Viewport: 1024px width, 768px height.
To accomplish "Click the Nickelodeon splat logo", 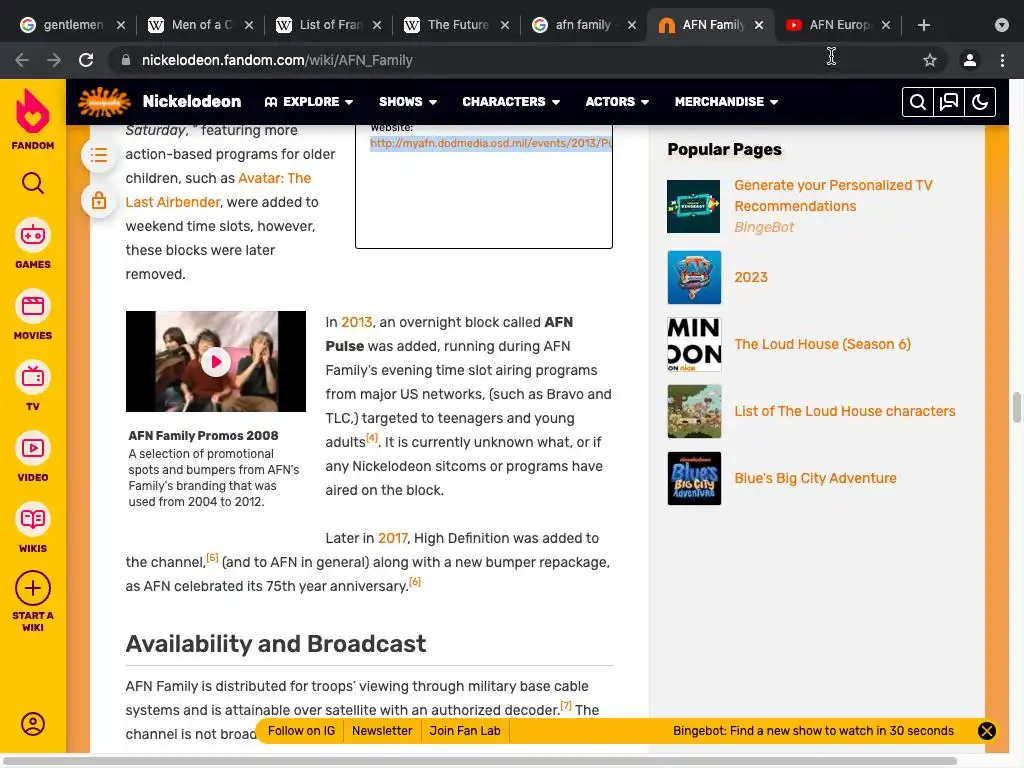I will 104,102.
